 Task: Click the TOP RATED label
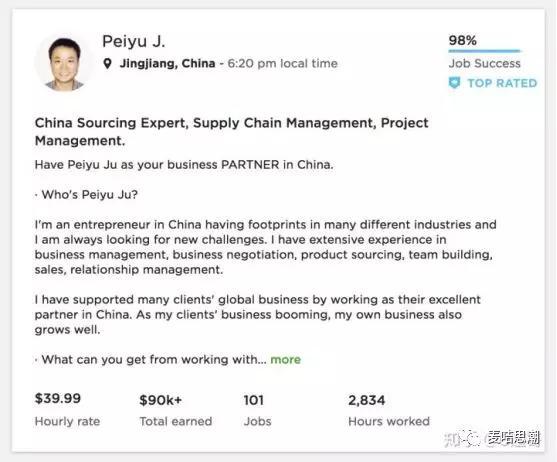point(502,83)
